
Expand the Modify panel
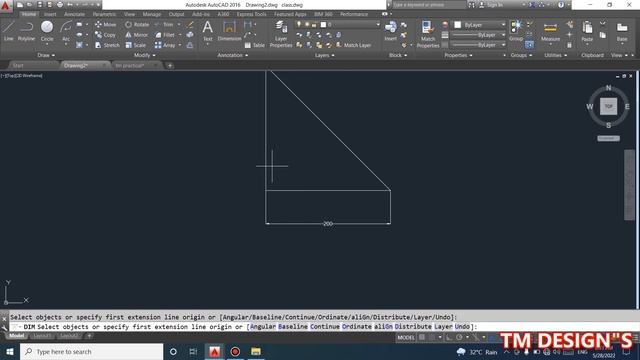tap(144, 55)
